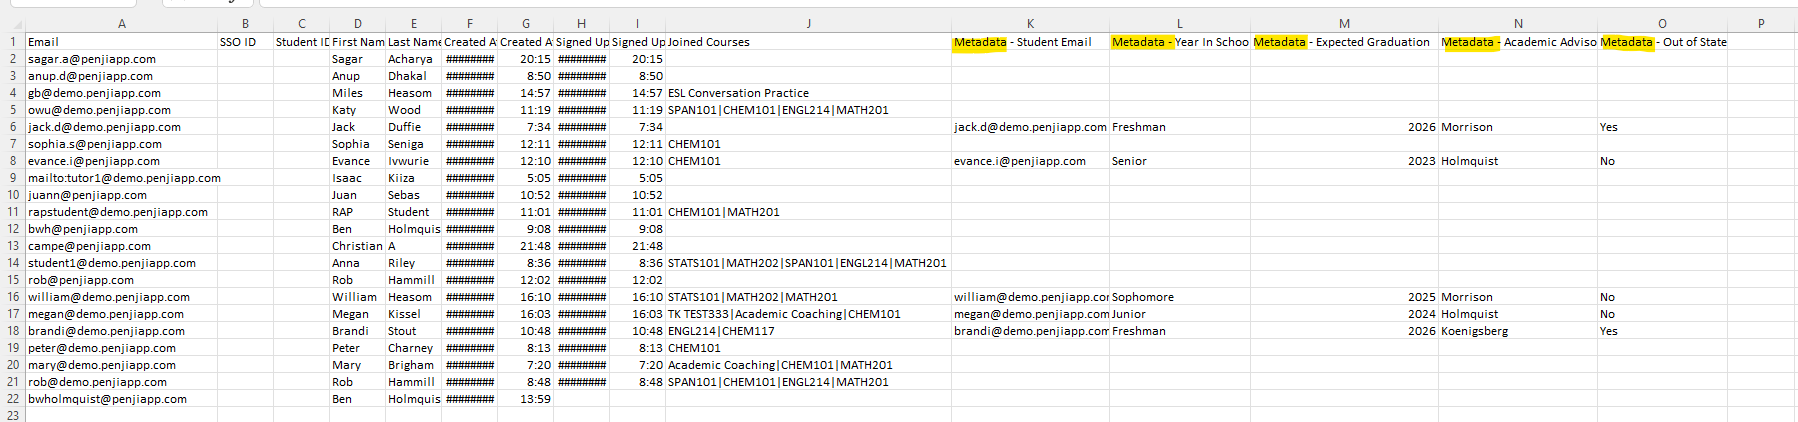Click the SSO ID header cell
This screenshot has height=422, width=1798.
pyautogui.click(x=246, y=42)
